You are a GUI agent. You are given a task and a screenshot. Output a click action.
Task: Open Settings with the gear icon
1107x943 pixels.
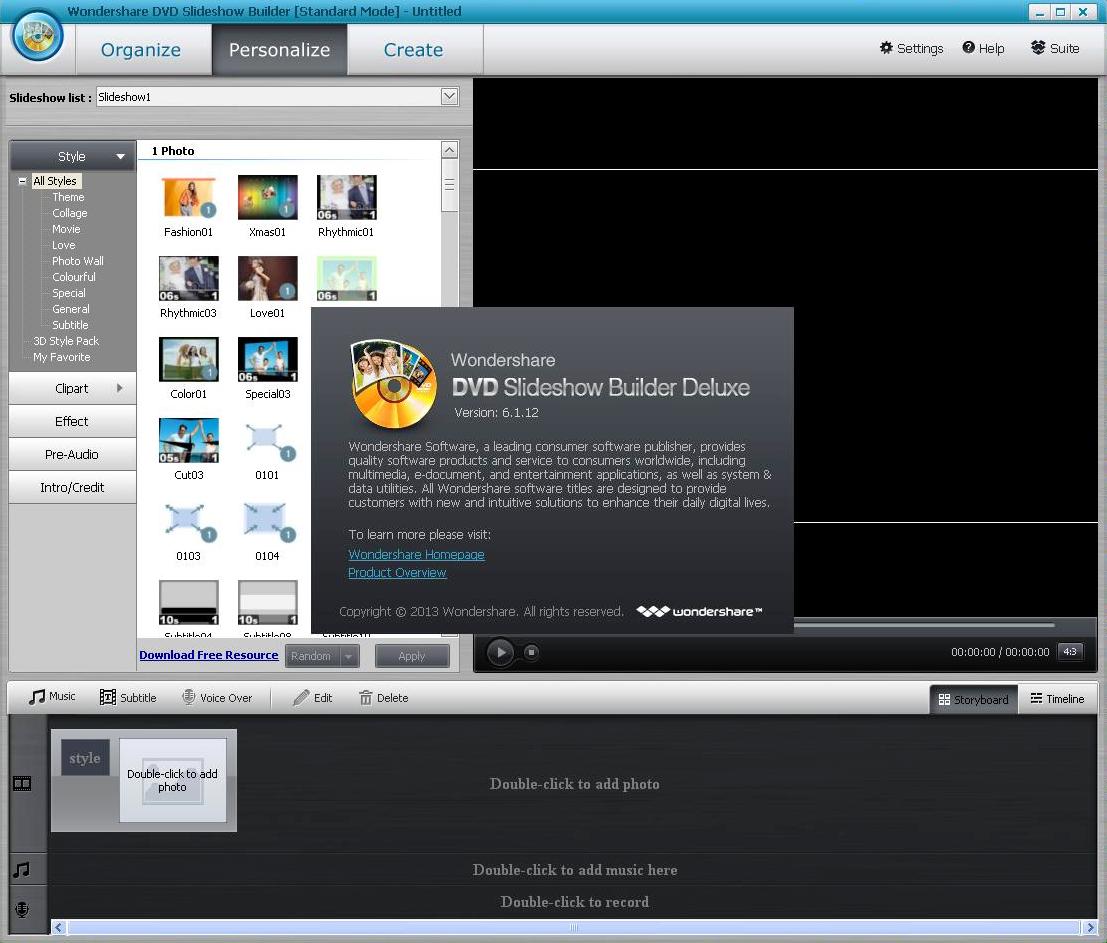[911, 48]
